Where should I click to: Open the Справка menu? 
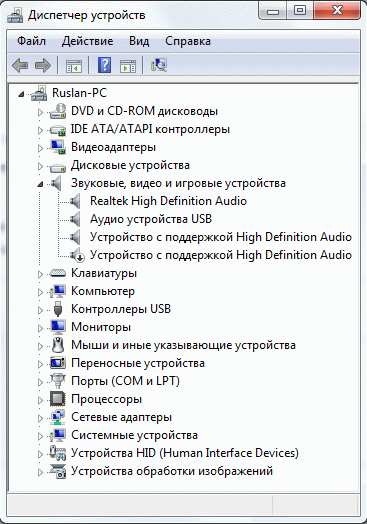coord(188,41)
